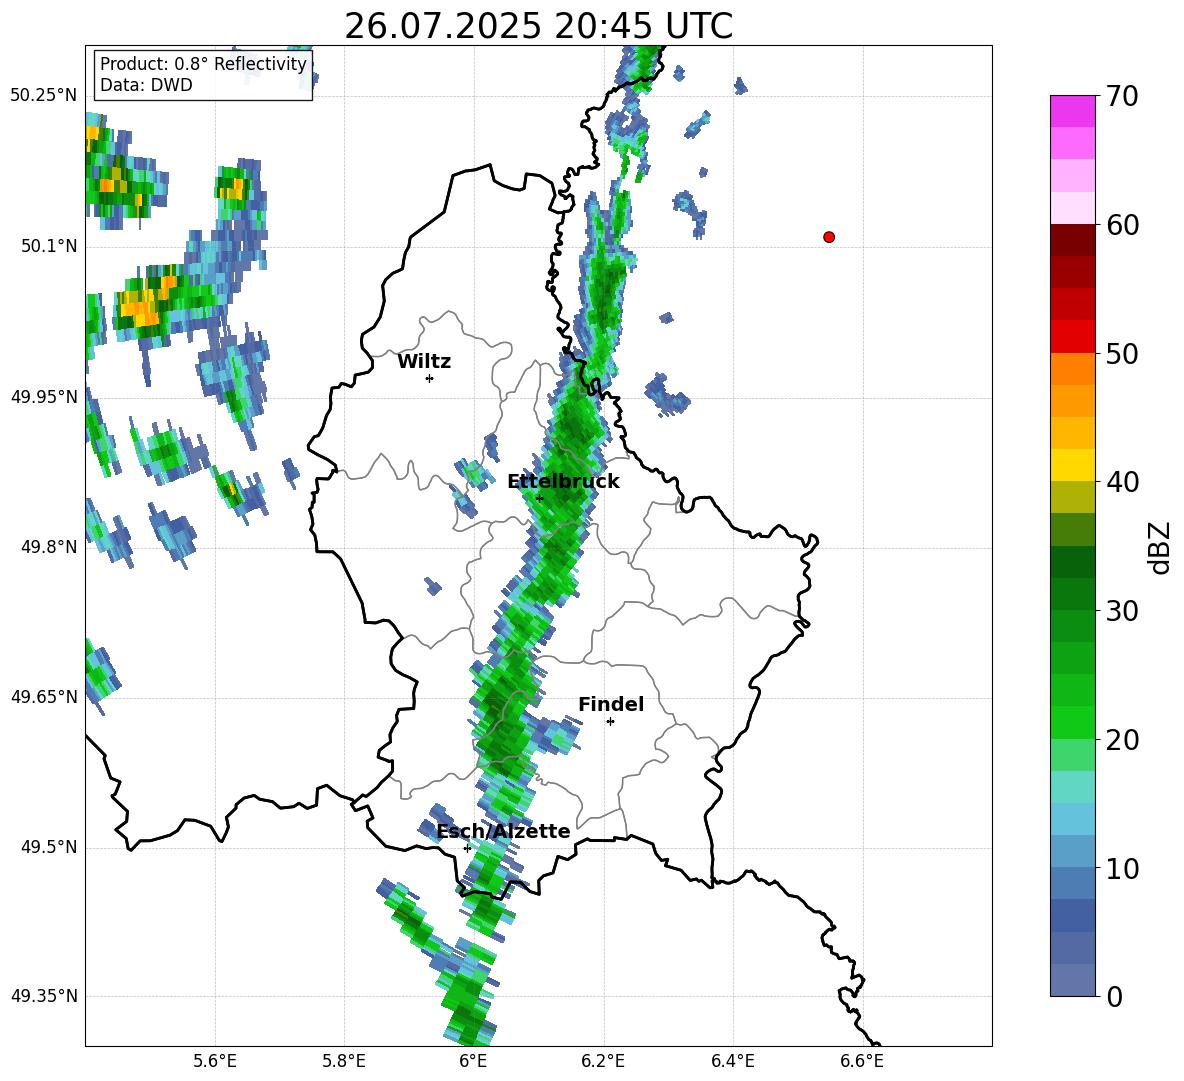The image size is (1184, 1081).
Task: Click the 50 tick on the colorbar
Action: click(1121, 353)
